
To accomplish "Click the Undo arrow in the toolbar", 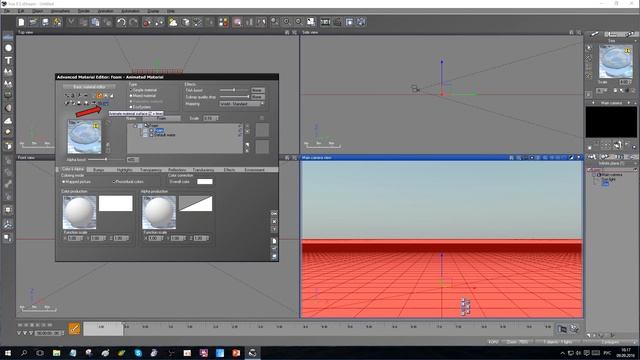I will pos(121,22).
